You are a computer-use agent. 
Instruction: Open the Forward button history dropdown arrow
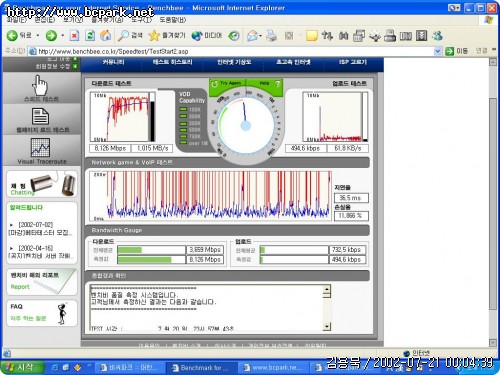coord(62,35)
